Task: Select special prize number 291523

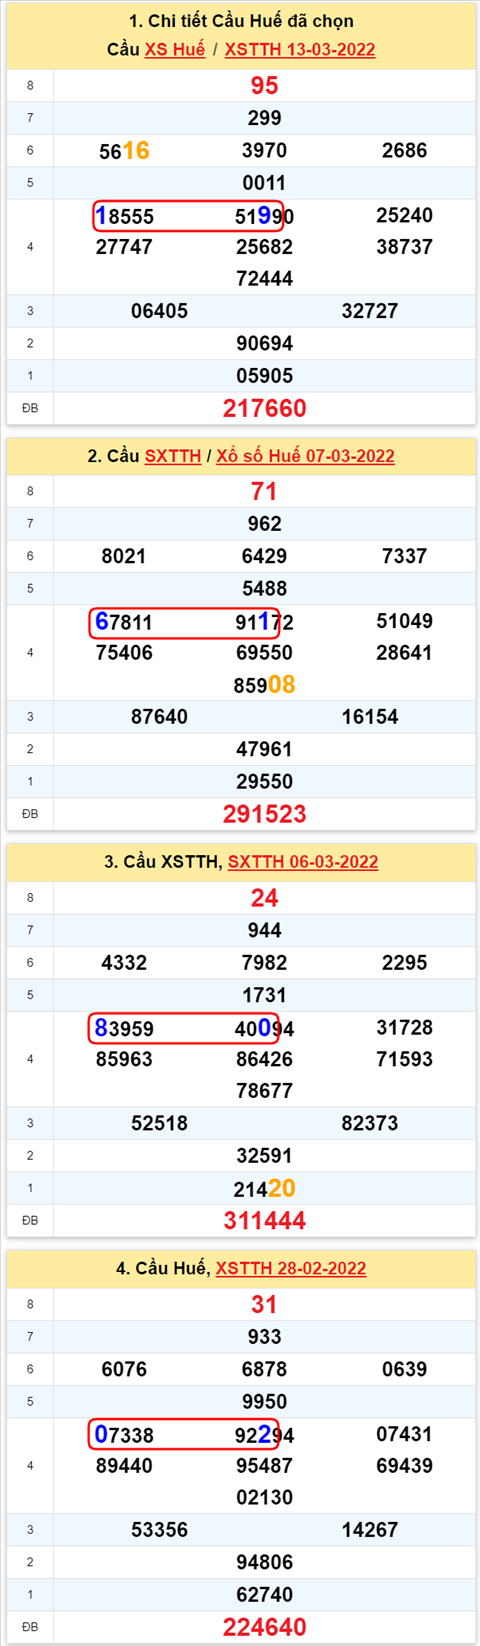Action: pos(265,814)
